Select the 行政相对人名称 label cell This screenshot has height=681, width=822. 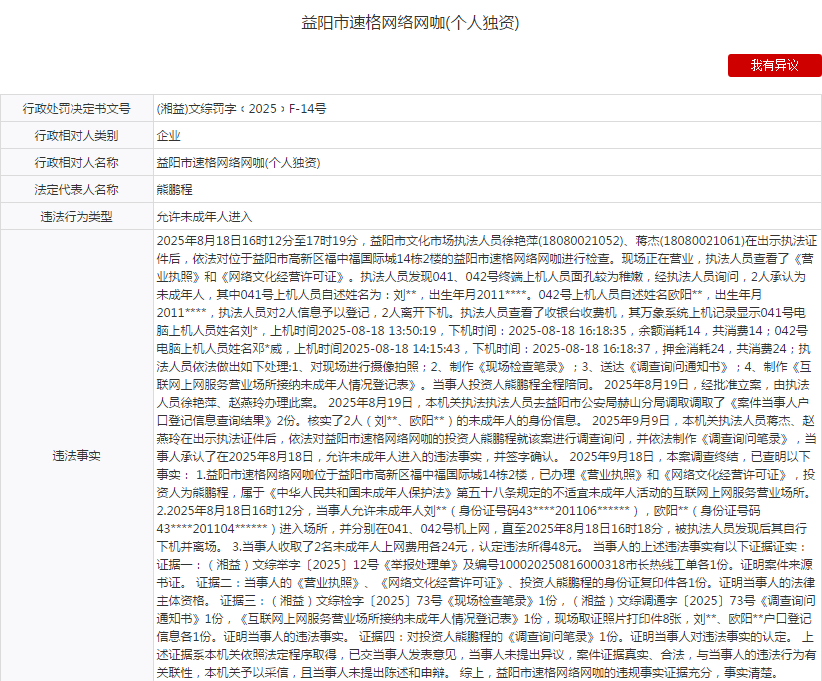coord(76,162)
